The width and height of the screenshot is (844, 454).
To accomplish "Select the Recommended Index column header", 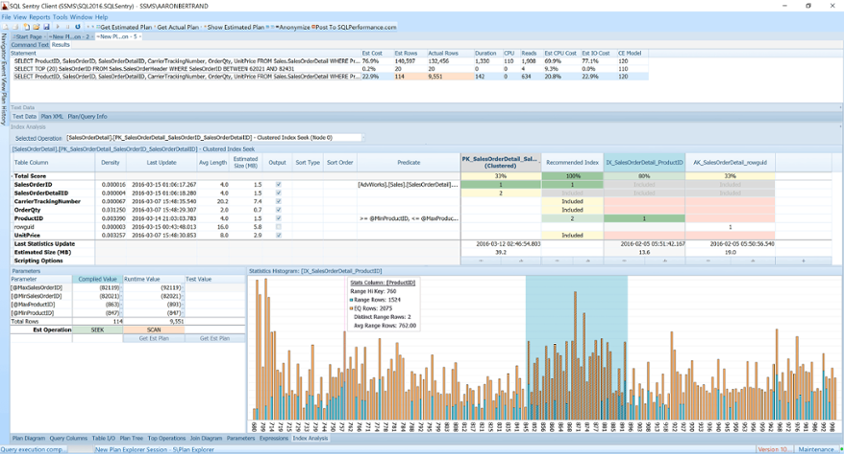I will pyautogui.click(x=572, y=162).
